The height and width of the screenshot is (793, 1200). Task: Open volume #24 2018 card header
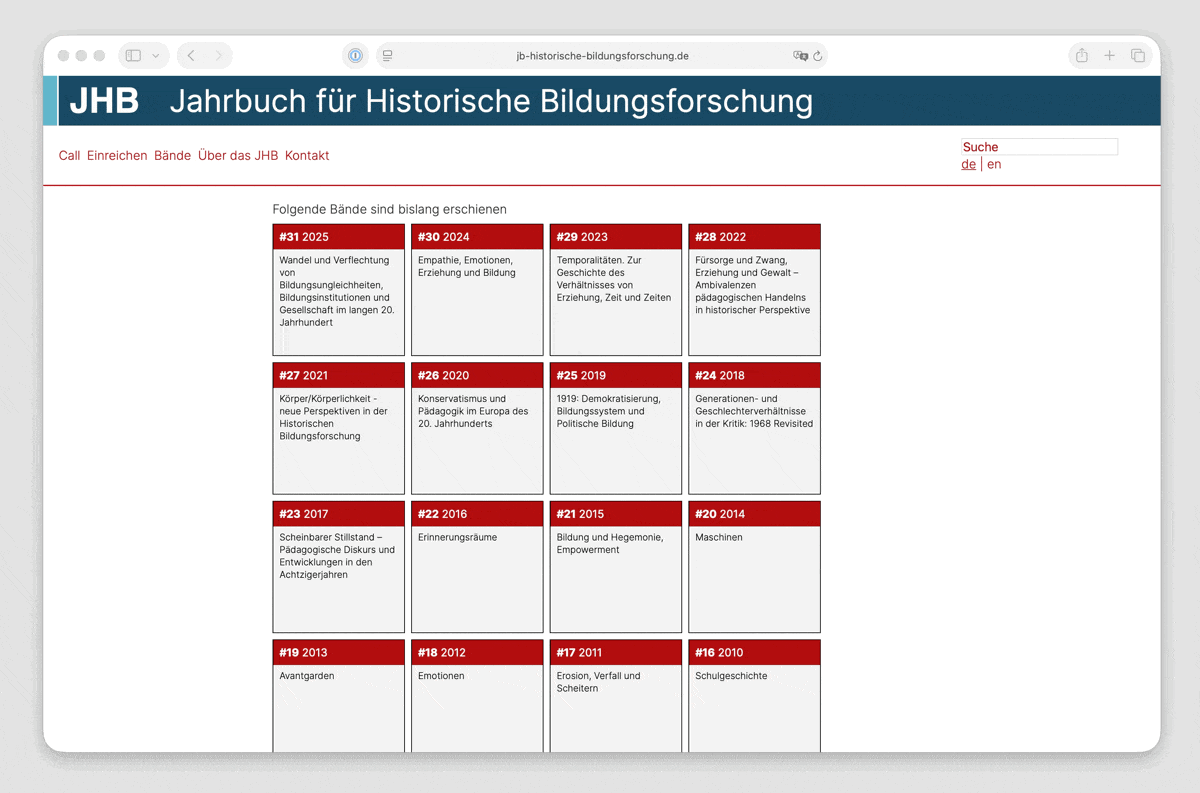pos(754,375)
